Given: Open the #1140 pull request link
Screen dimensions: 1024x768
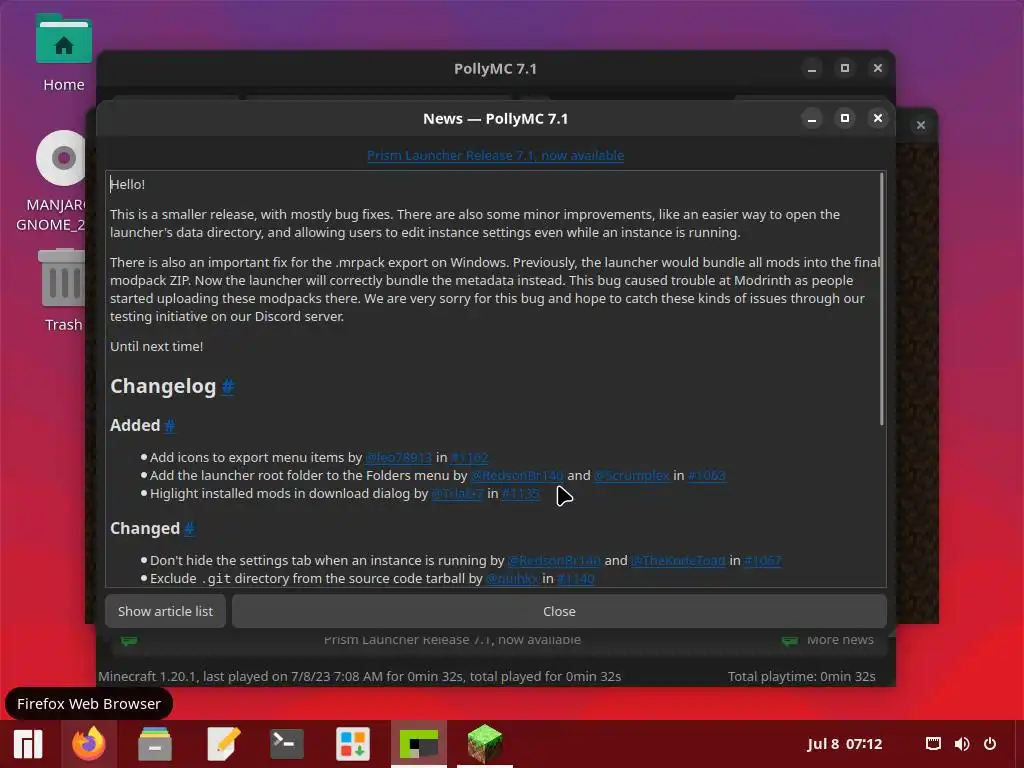Looking at the screenshot, I should (x=576, y=579).
